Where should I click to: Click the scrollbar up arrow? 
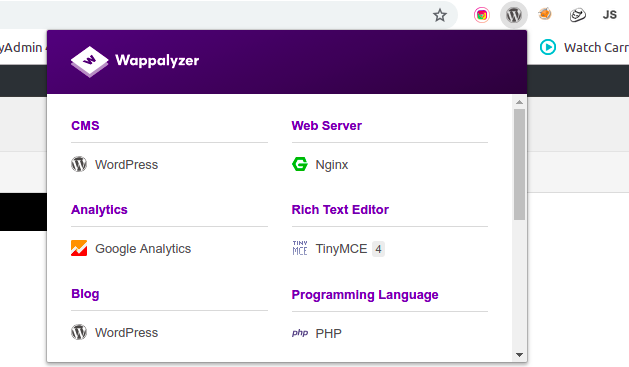(x=519, y=102)
